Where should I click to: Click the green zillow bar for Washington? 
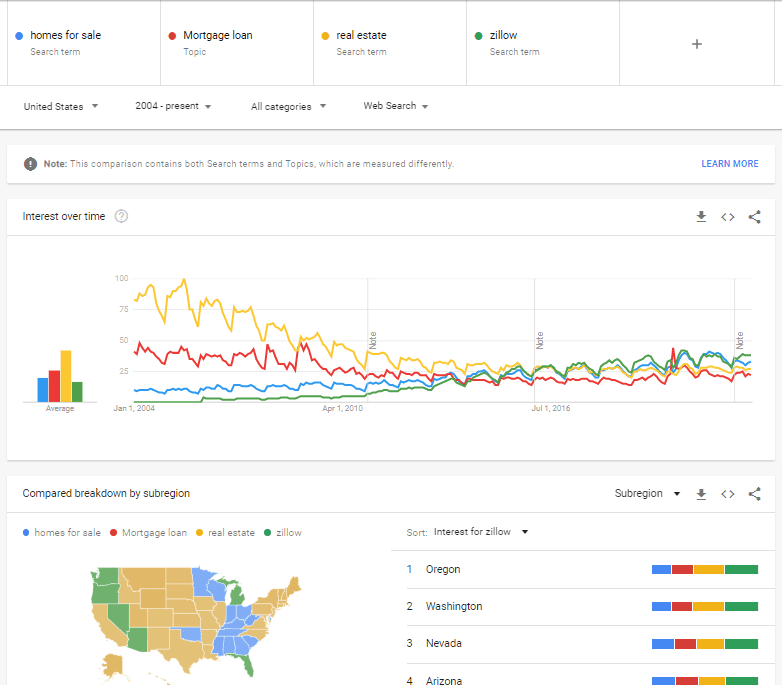pyautogui.click(x=741, y=607)
